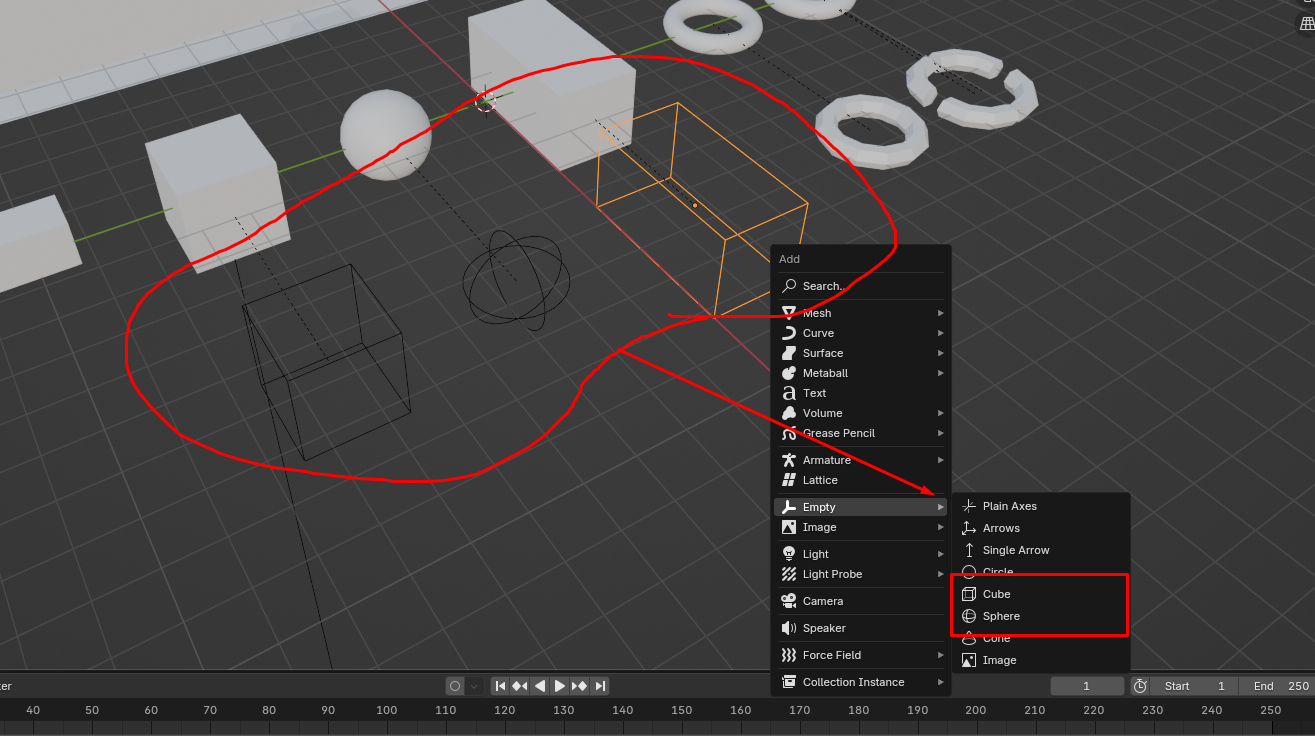Jump to the next keyframe
Image resolution: width=1315 pixels, height=736 pixels.
[x=580, y=686]
